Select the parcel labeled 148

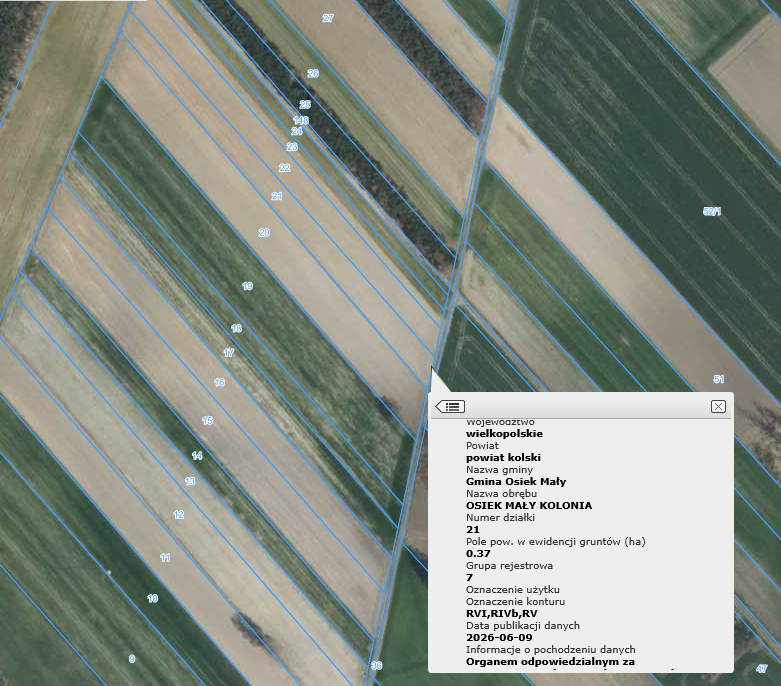301,120
